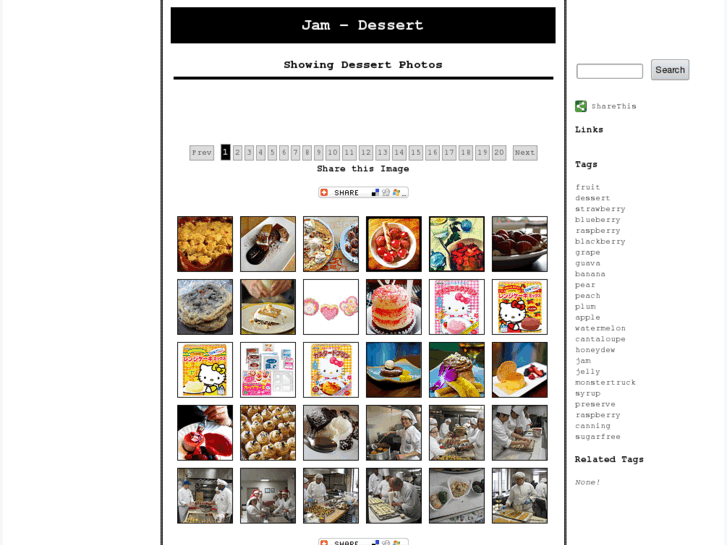
Task: Open the chocolate chip cookie stack thumbnail
Action: click(x=205, y=307)
